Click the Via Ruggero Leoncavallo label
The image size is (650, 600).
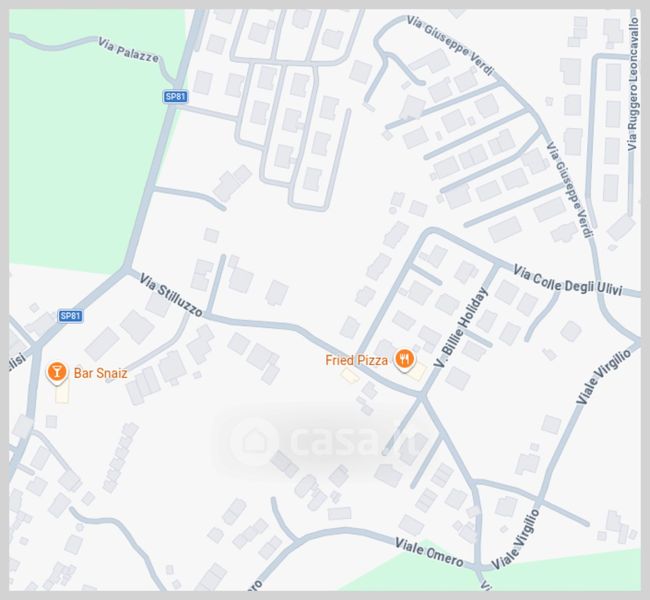[x=633, y=85]
